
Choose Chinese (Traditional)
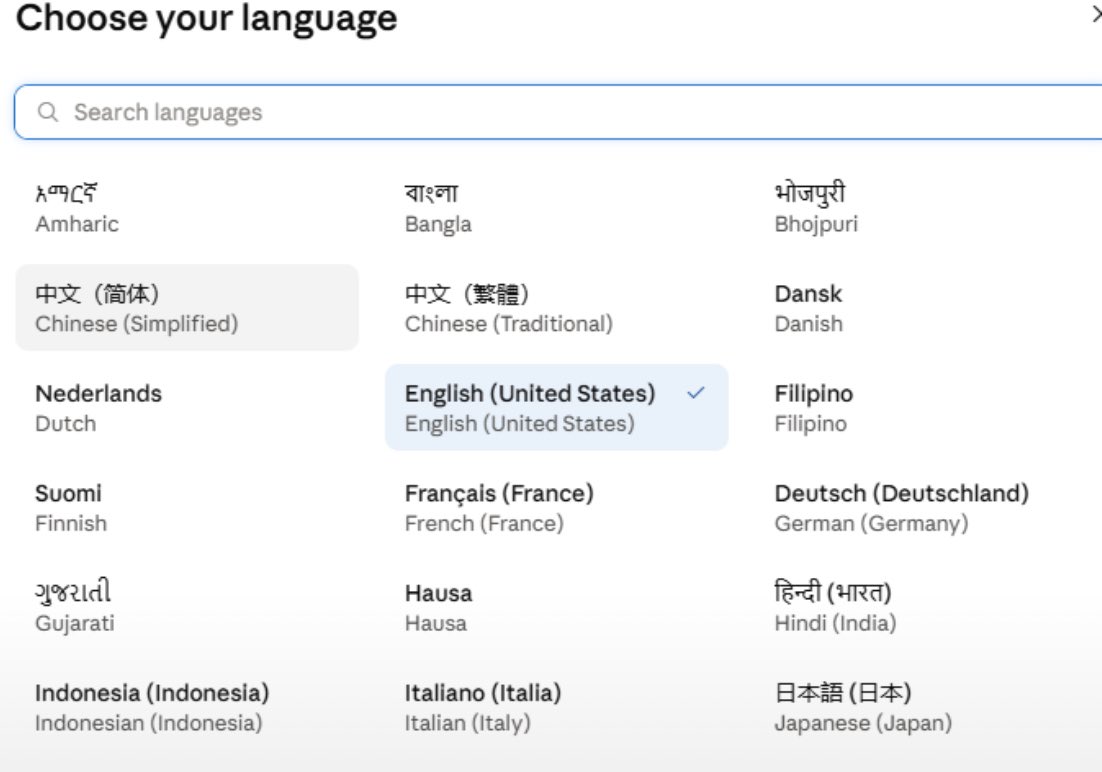click(557, 308)
